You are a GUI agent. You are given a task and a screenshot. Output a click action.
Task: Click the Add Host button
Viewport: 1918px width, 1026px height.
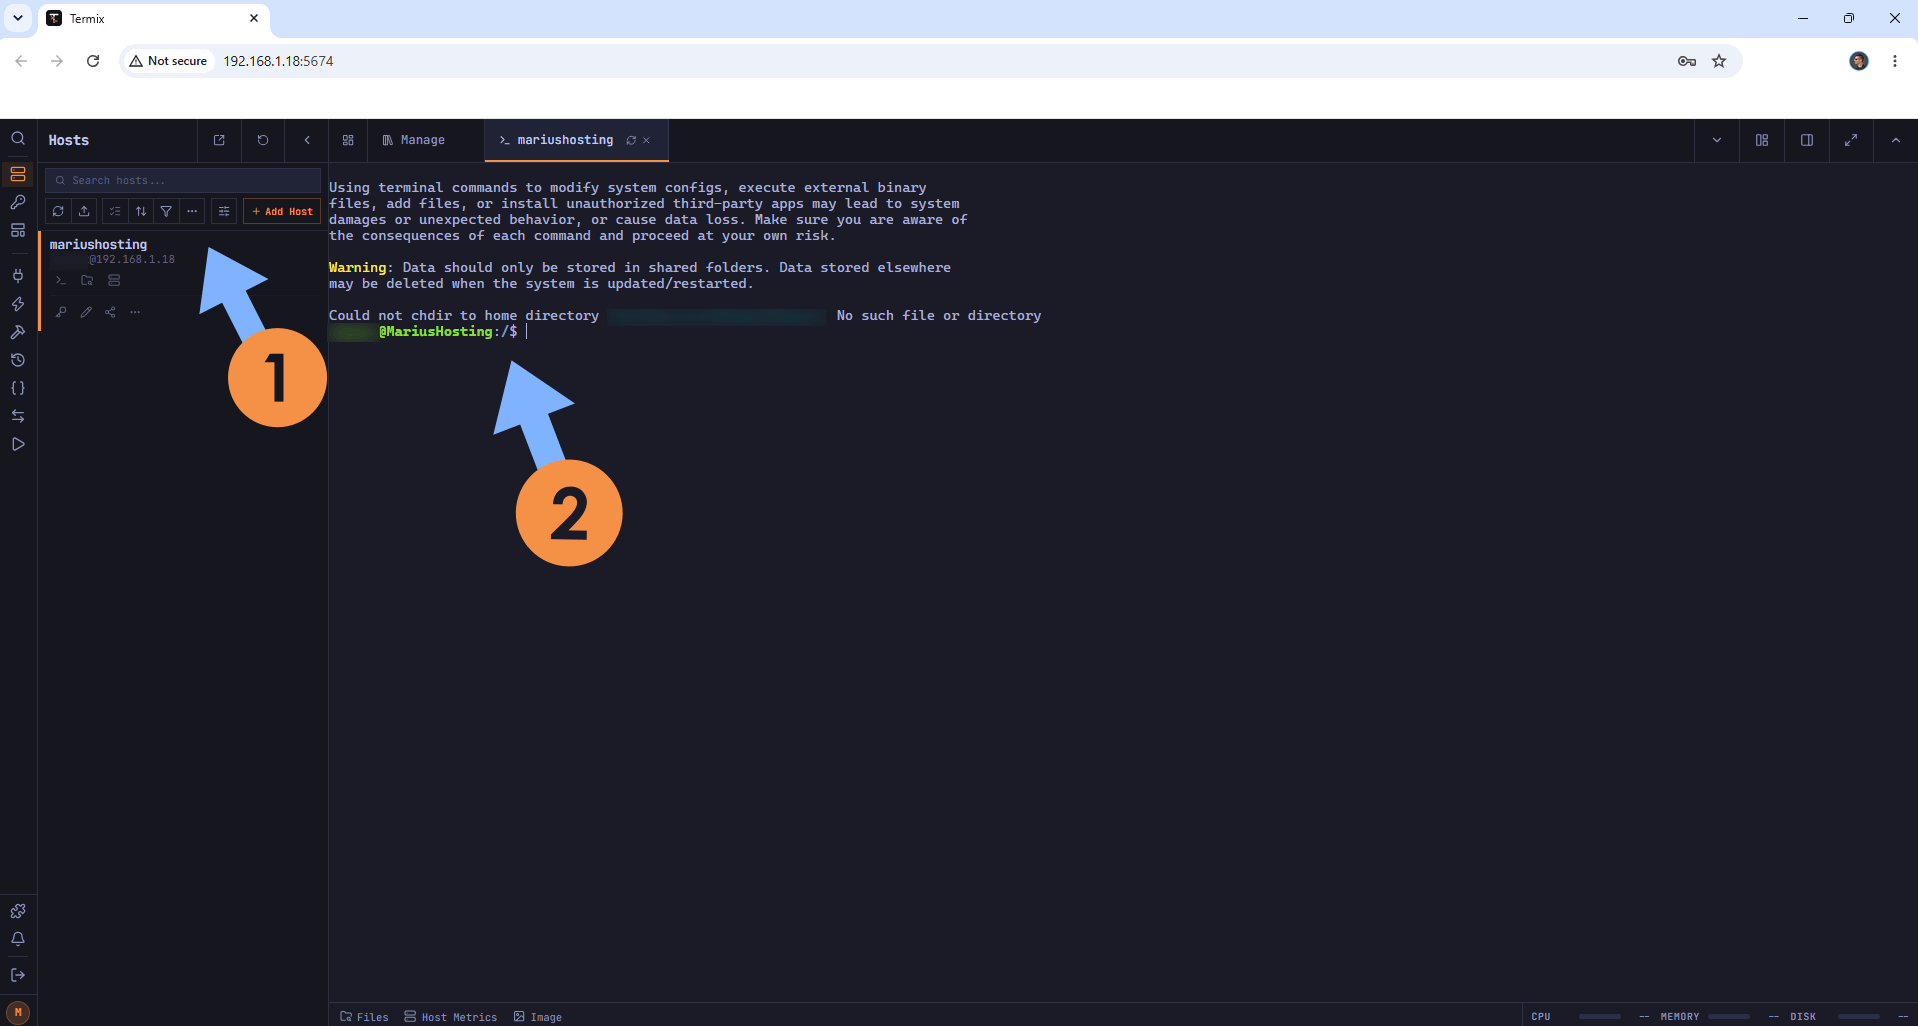click(x=282, y=211)
